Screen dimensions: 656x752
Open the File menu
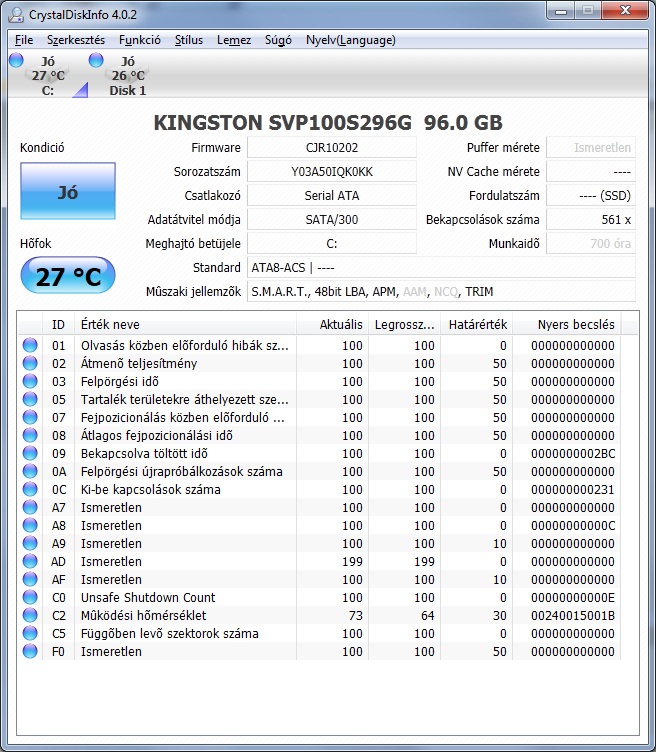[24, 40]
